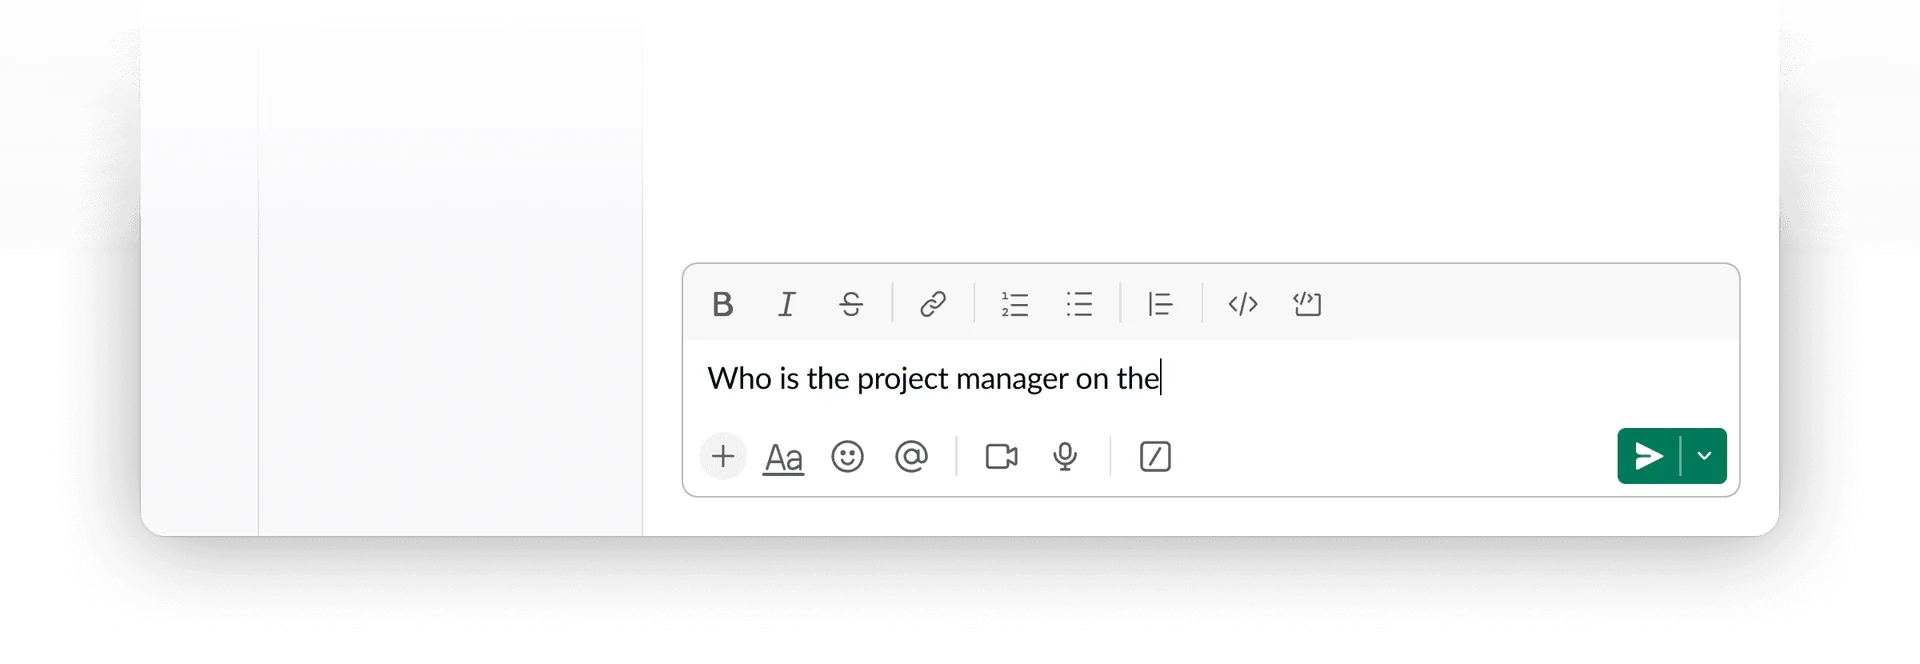Apply inline code formatting
The image size is (1920, 664).
click(1242, 304)
